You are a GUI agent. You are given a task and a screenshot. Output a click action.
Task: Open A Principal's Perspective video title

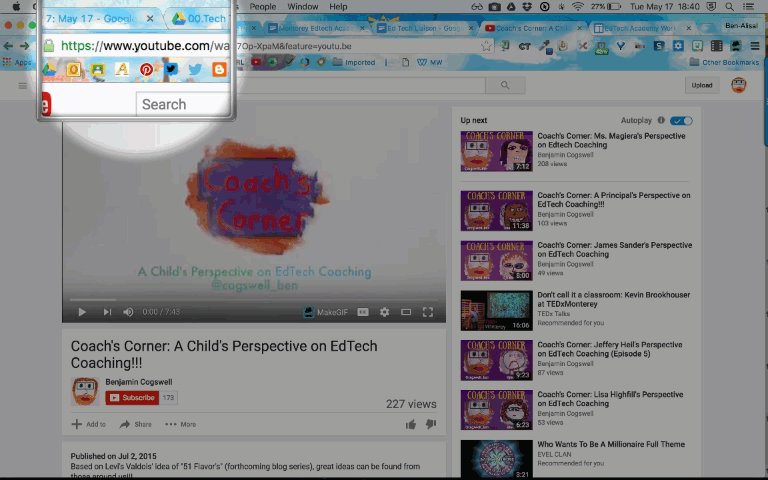[x=614, y=200]
